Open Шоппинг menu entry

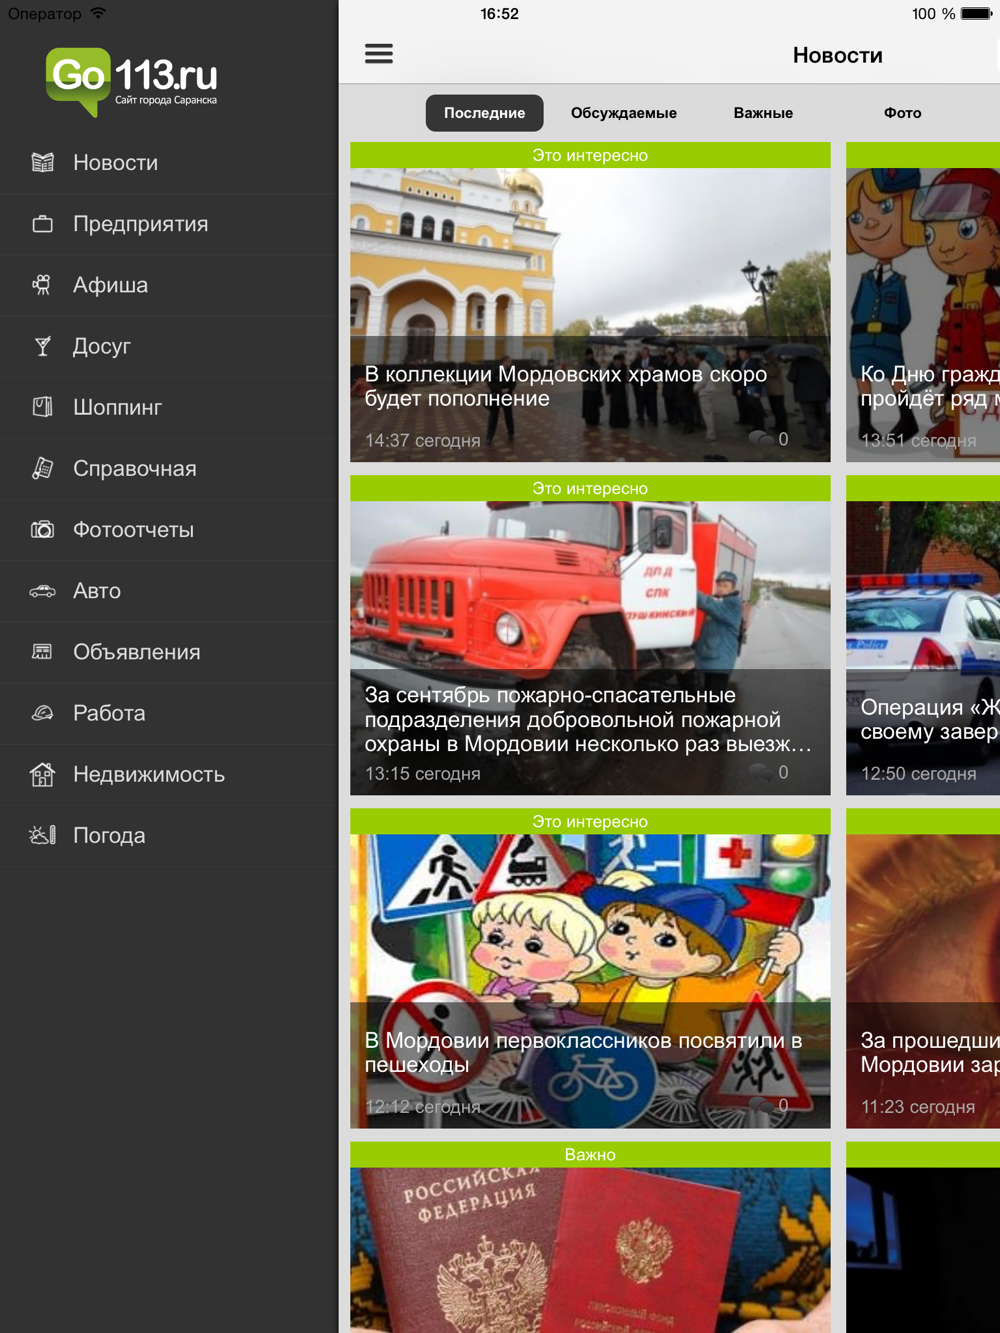(169, 407)
